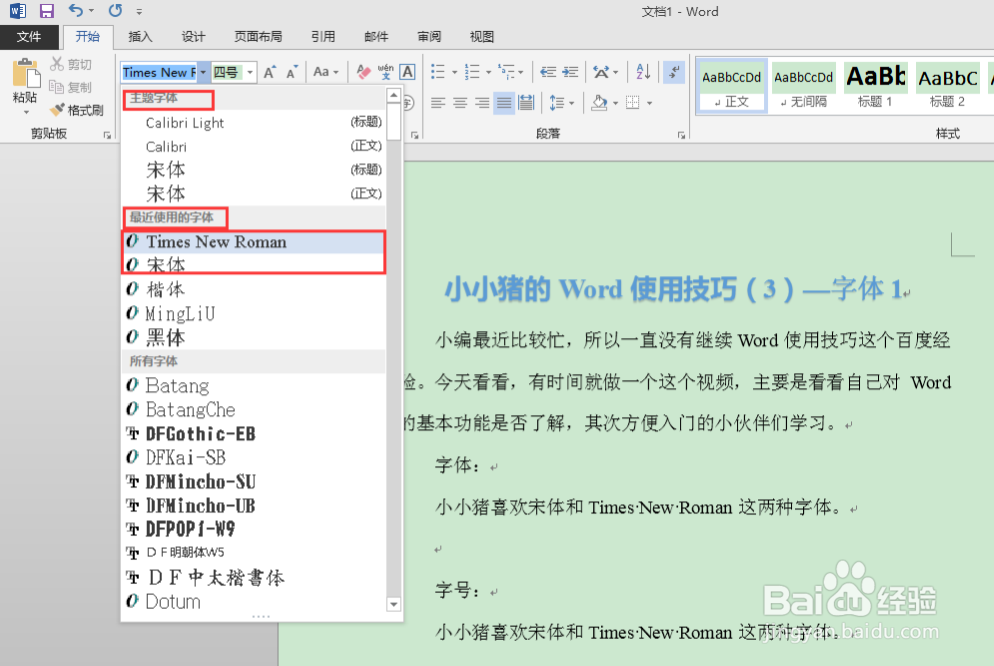Click the Character Border A icon

pos(408,72)
